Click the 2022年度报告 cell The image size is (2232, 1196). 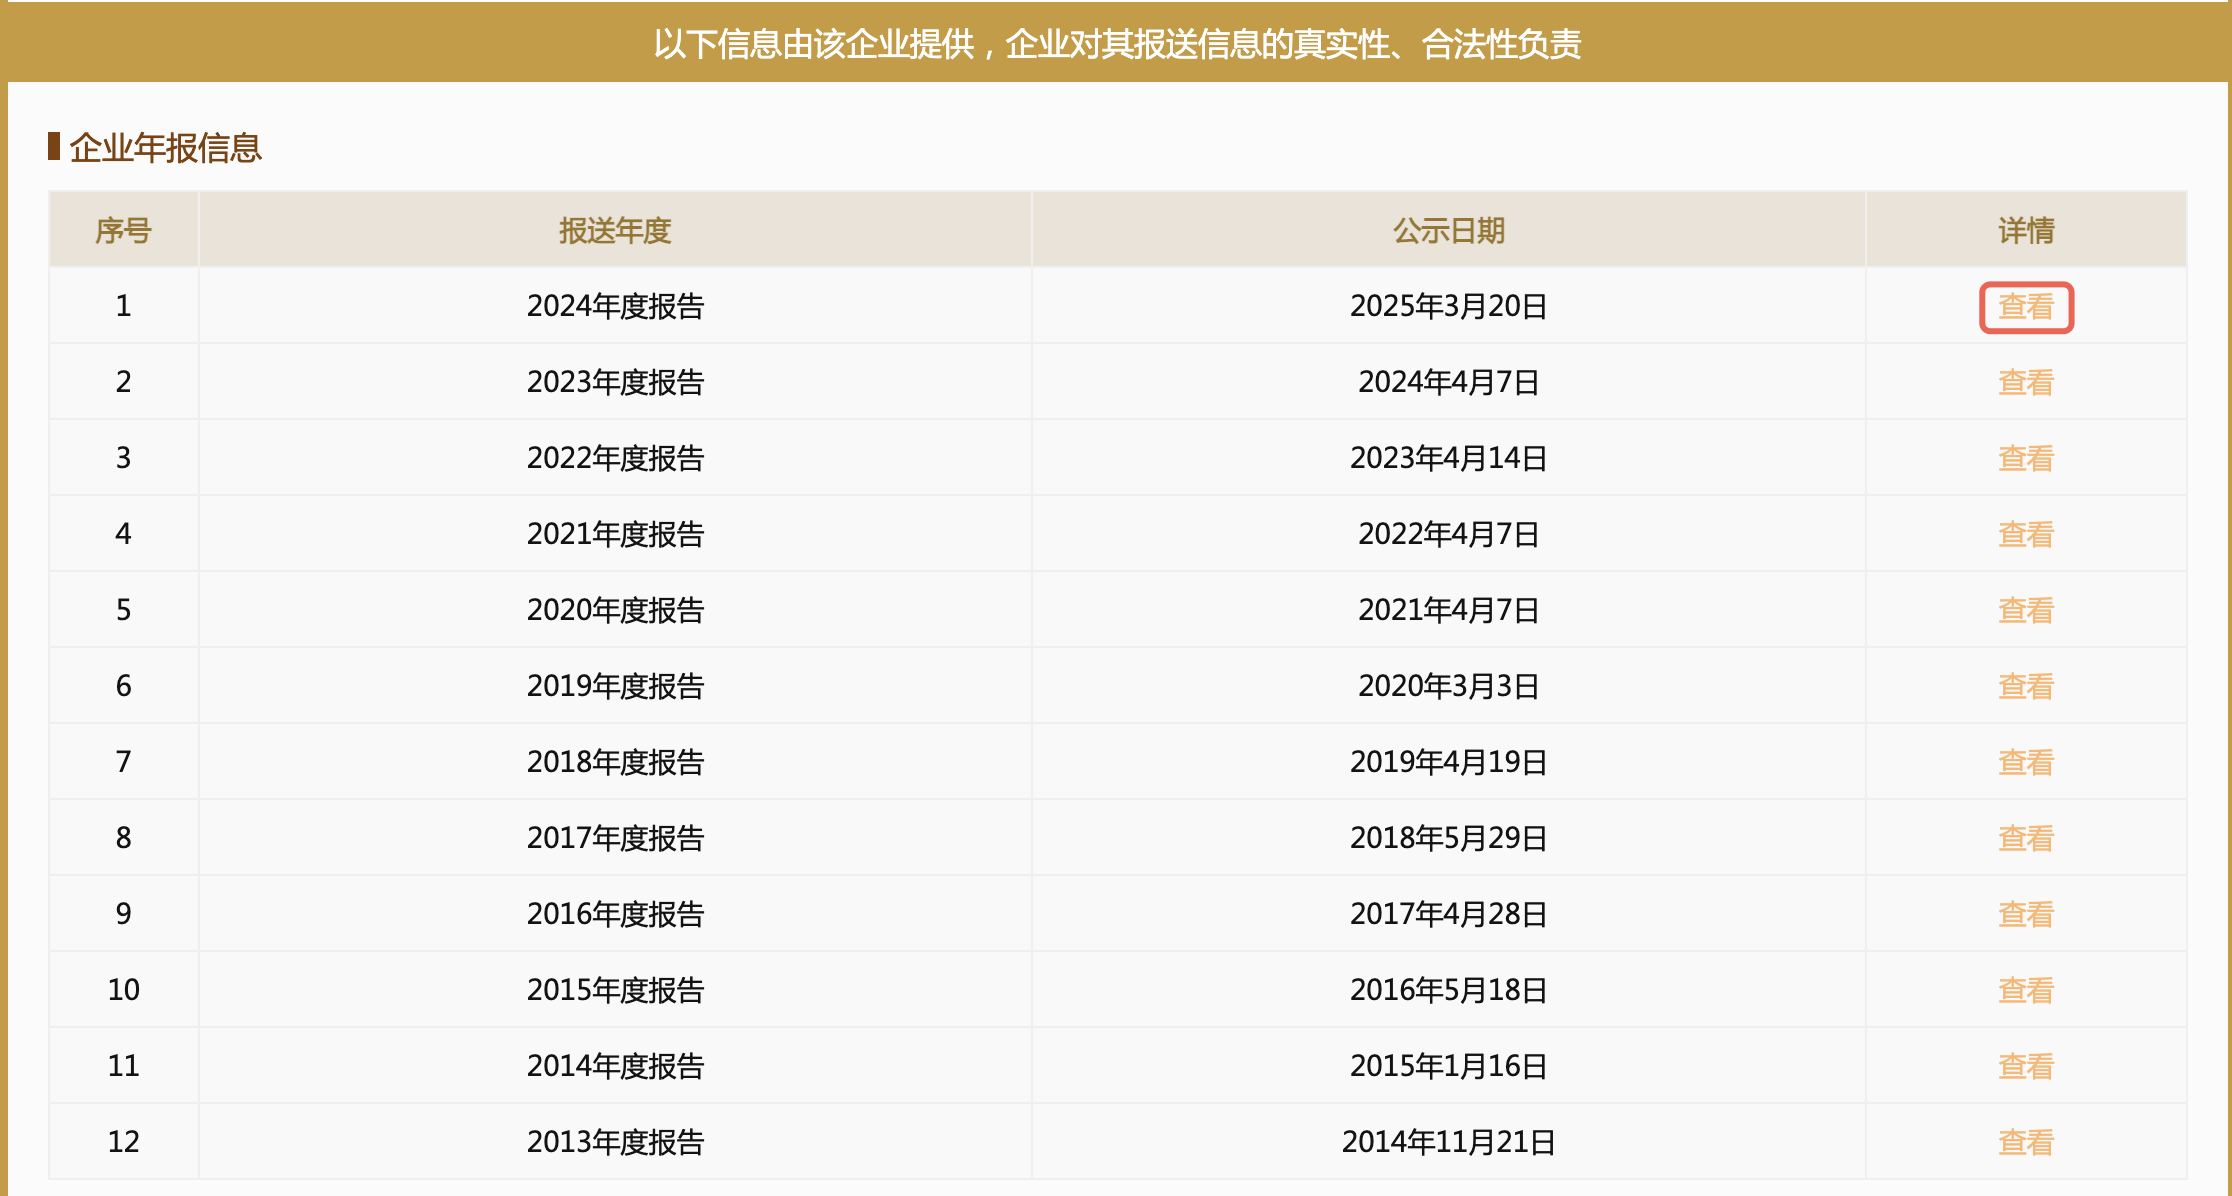point(615,458)
